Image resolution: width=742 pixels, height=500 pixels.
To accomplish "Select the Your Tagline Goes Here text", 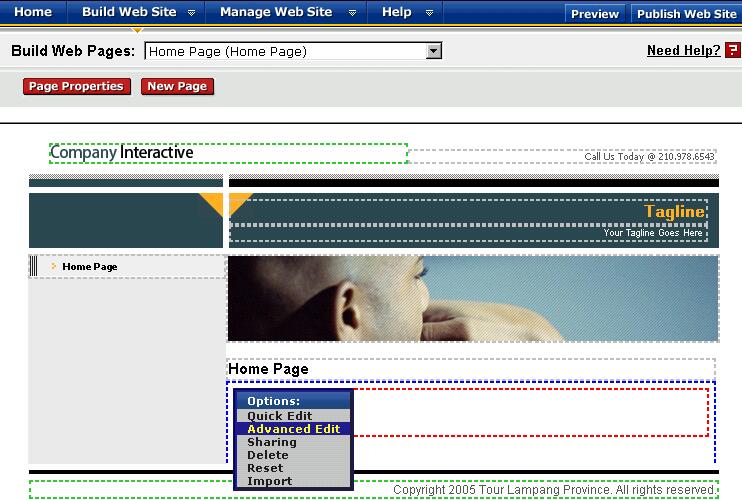I will click(x=653, y=233).
